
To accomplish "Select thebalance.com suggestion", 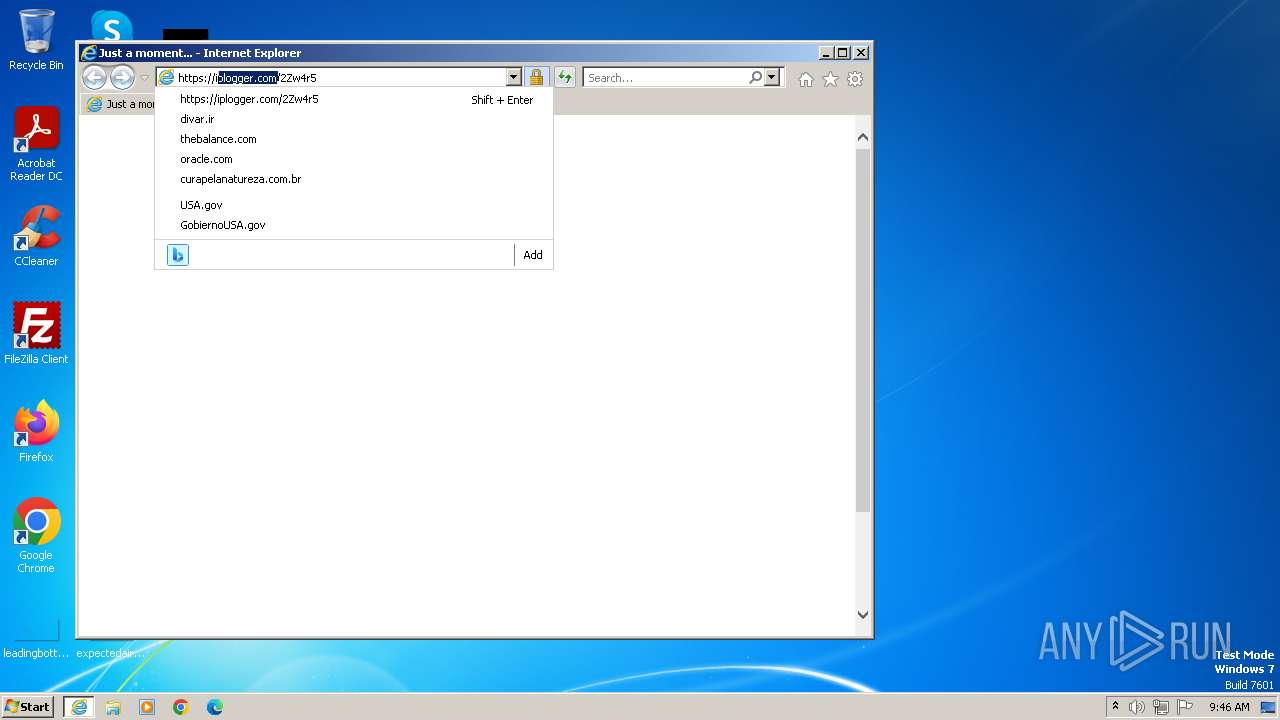I will 354,139.
